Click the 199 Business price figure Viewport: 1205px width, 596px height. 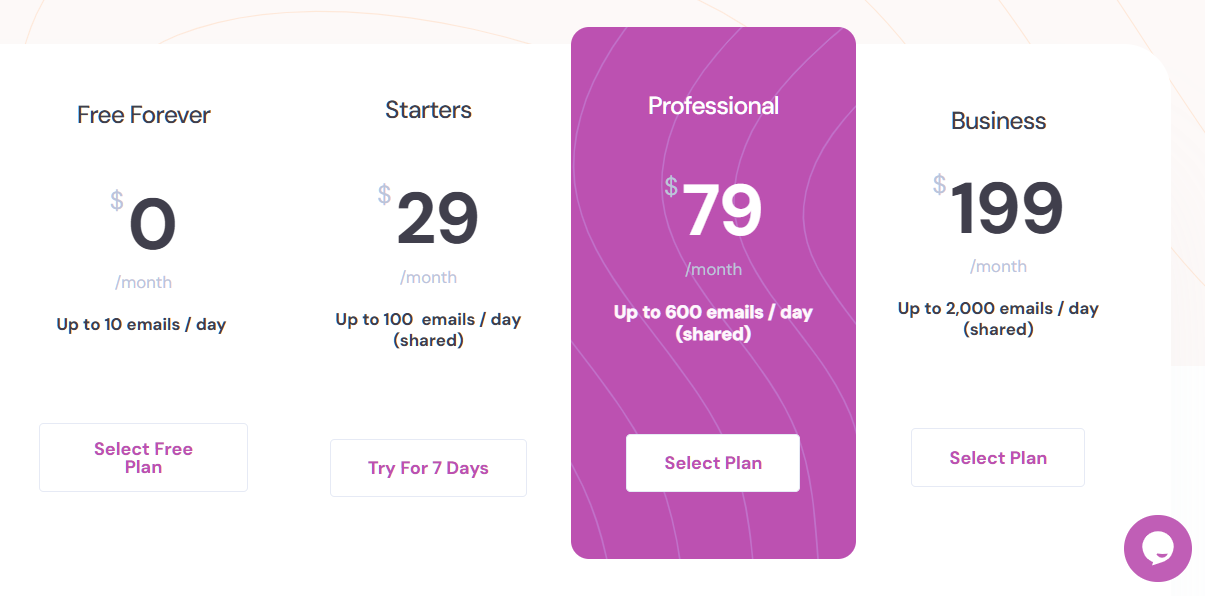tap(1006, 210)
